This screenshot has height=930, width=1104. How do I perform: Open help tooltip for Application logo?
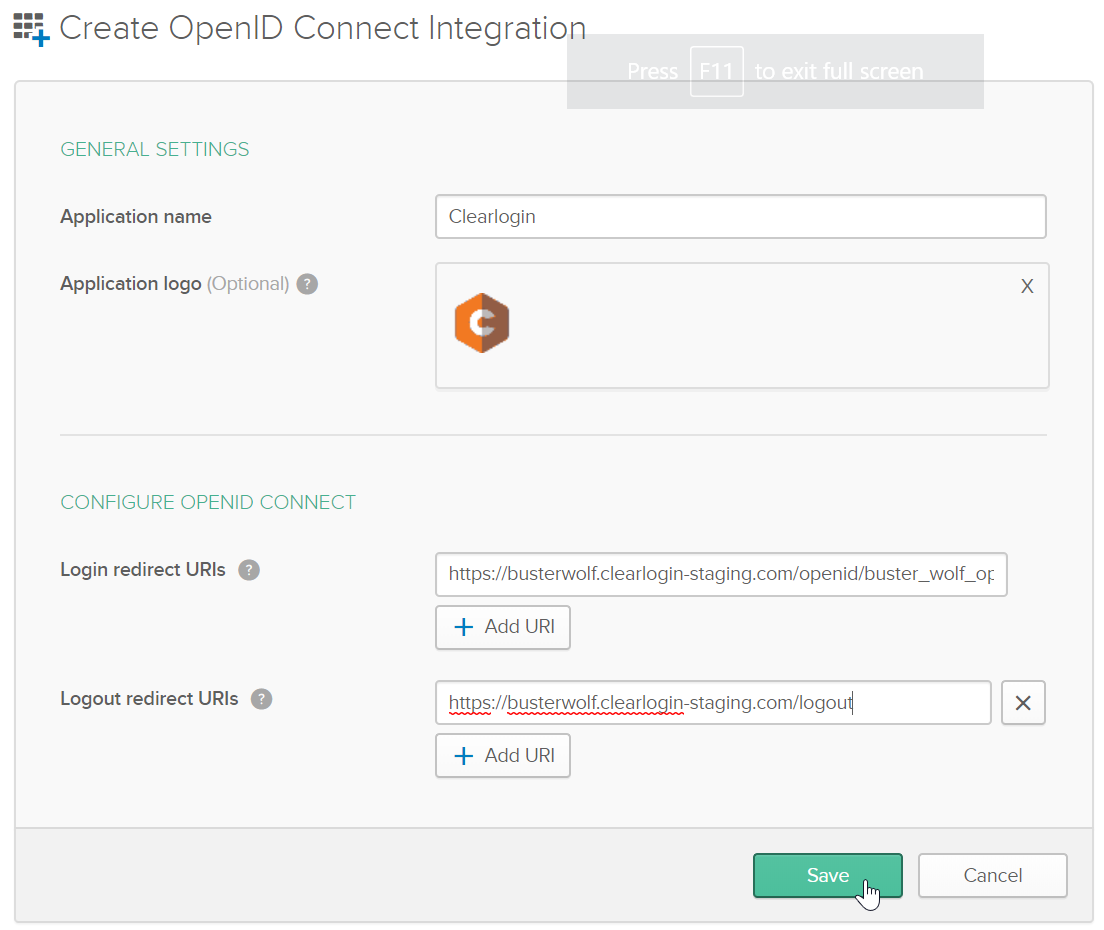click(308, 284)
